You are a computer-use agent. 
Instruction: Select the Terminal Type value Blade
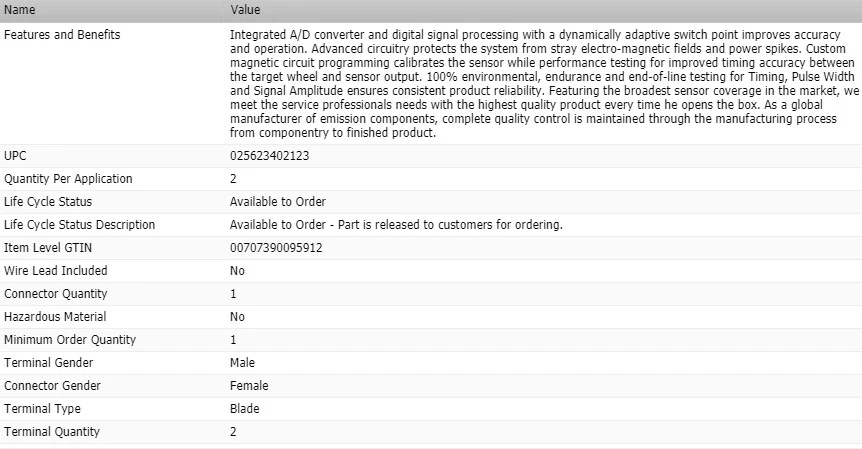244,409
